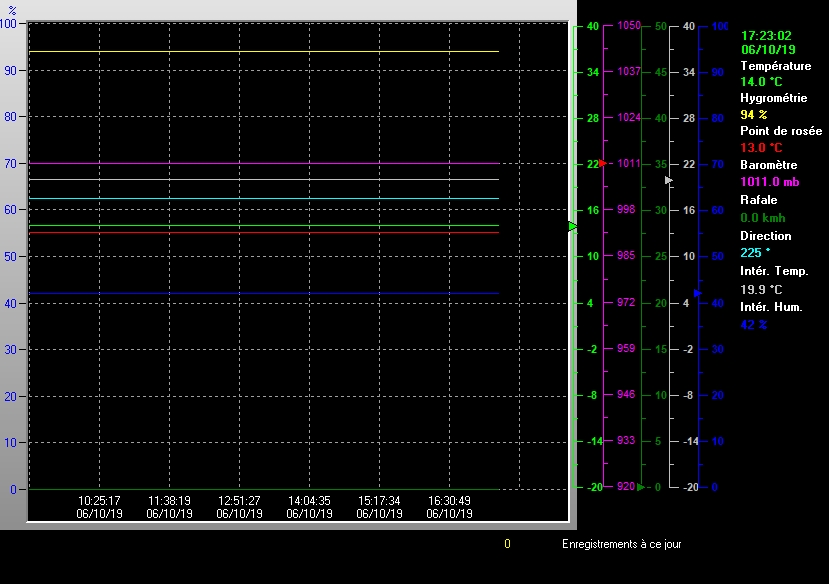Click the 'Enregistrements à ce jour' text
Screen dimensions: 829x584
coord(622,544)
